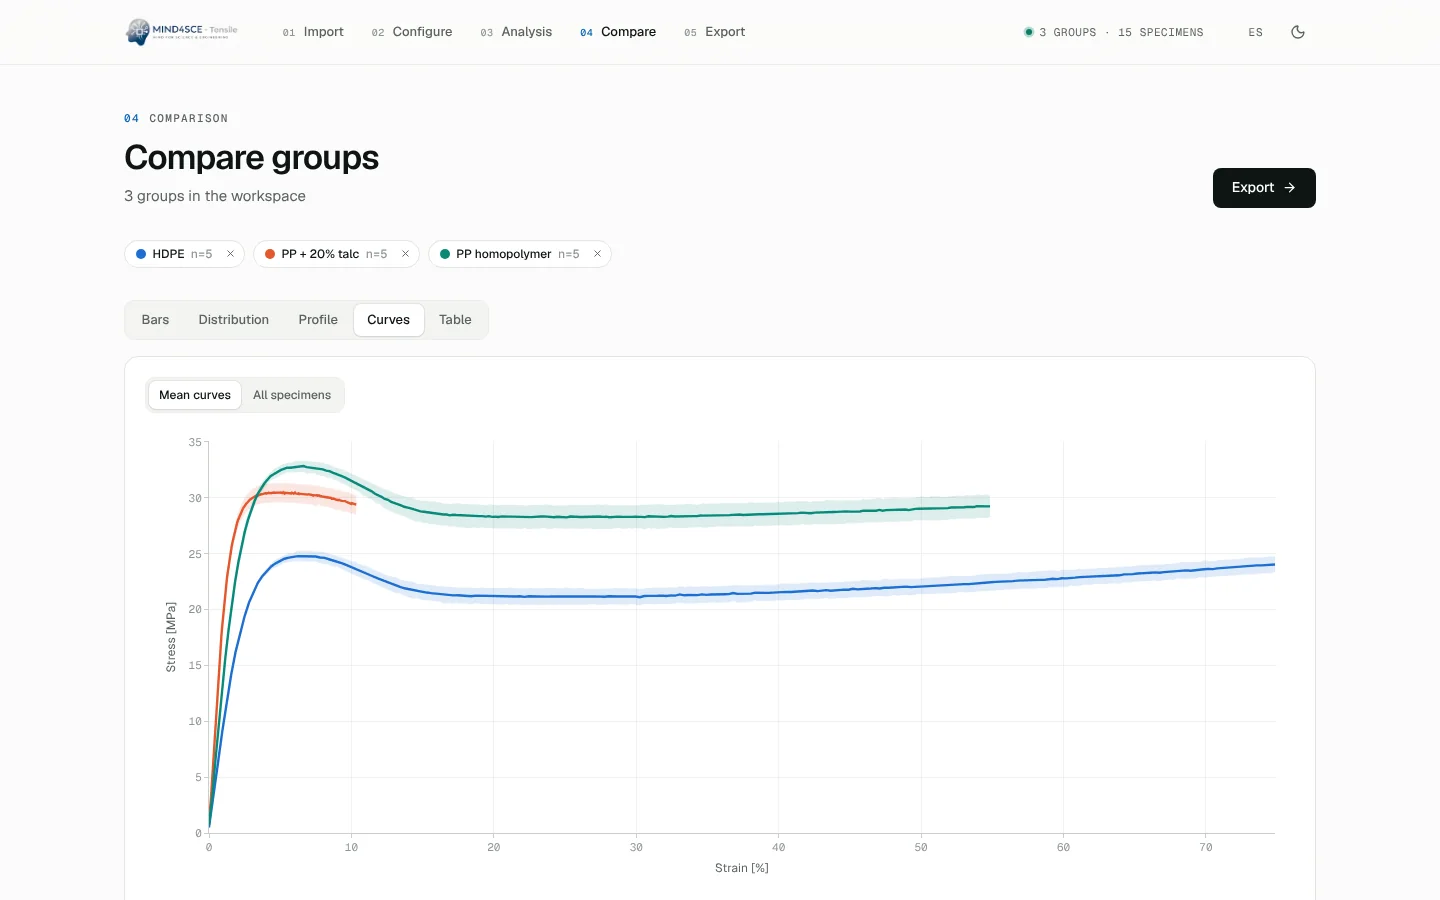Open the Table tab

(455, 320)
